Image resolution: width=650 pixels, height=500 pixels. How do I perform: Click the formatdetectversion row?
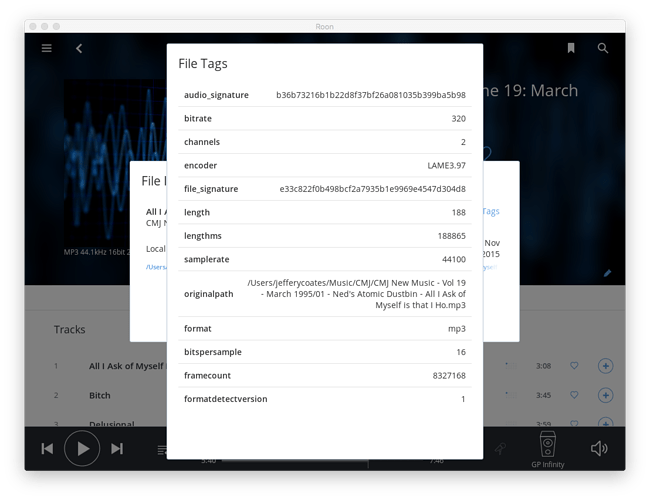point(325,399)
